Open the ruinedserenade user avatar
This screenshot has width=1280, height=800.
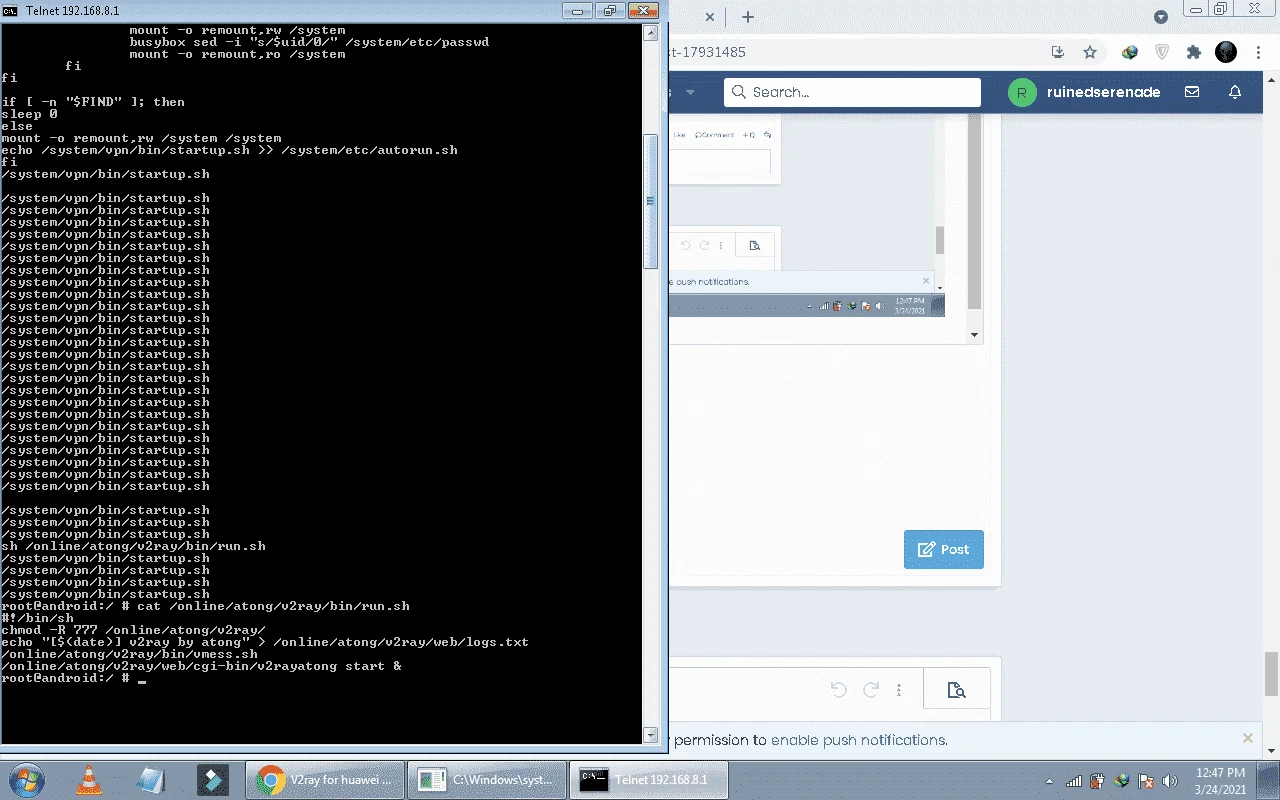1021,92
